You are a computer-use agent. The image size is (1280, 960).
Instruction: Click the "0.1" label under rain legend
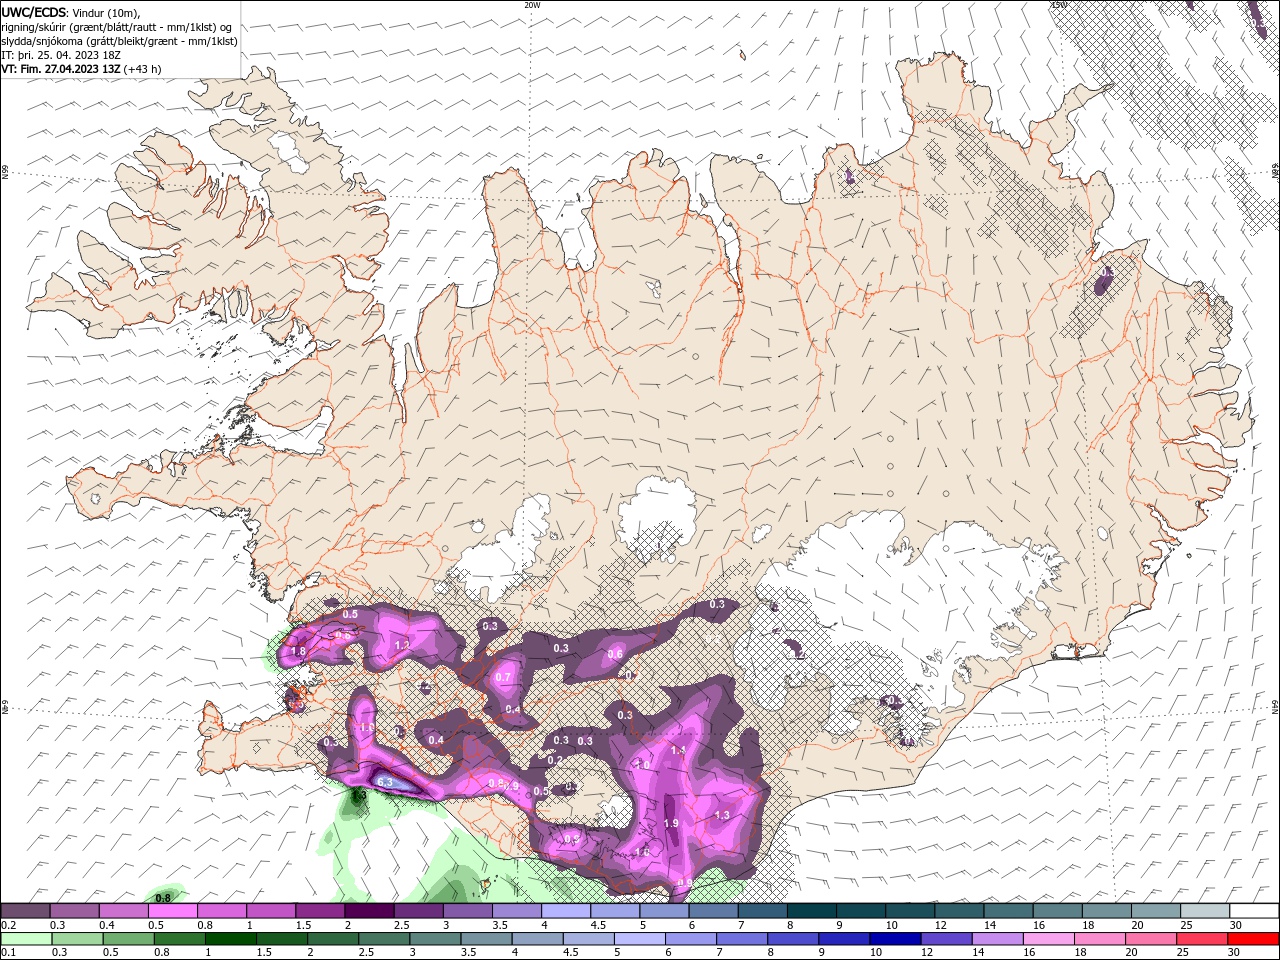pyautogui.click(x=7, y=953)
